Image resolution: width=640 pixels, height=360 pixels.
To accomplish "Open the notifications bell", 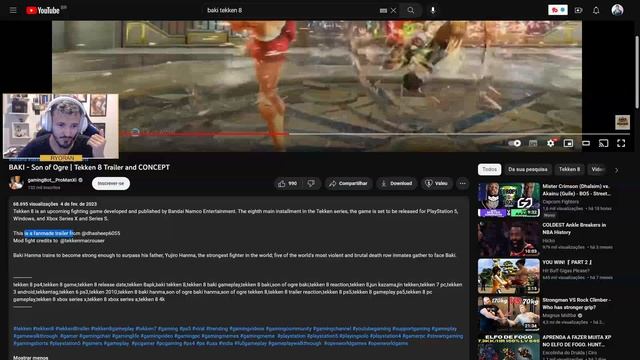I will 596,10.
